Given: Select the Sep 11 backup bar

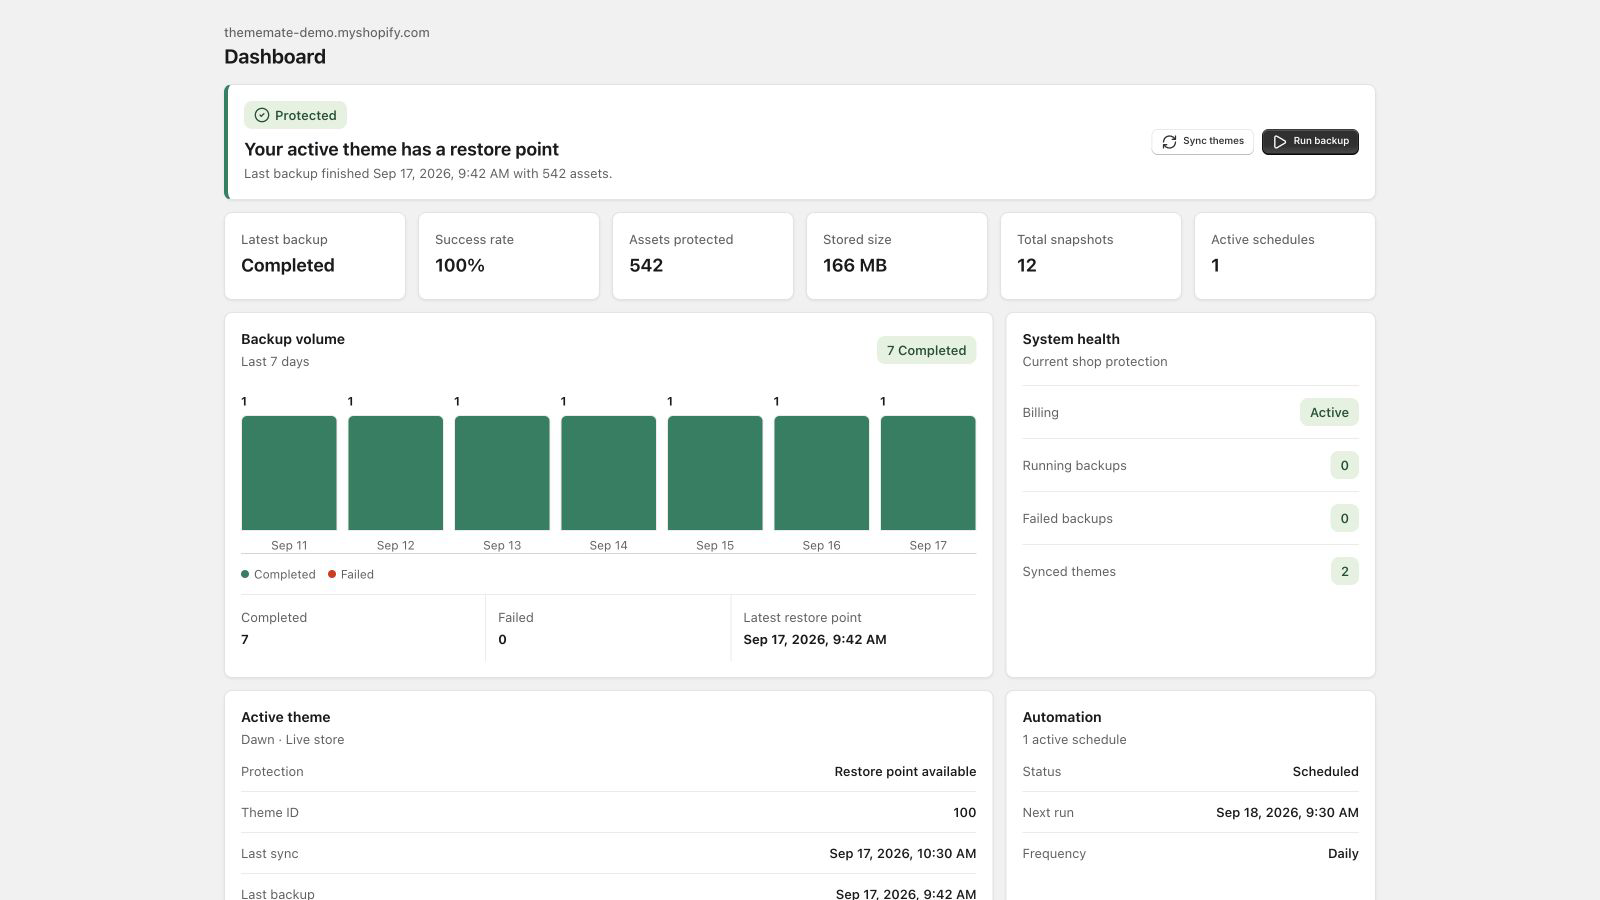Looking at the screenshot, I should click(289, 473).
